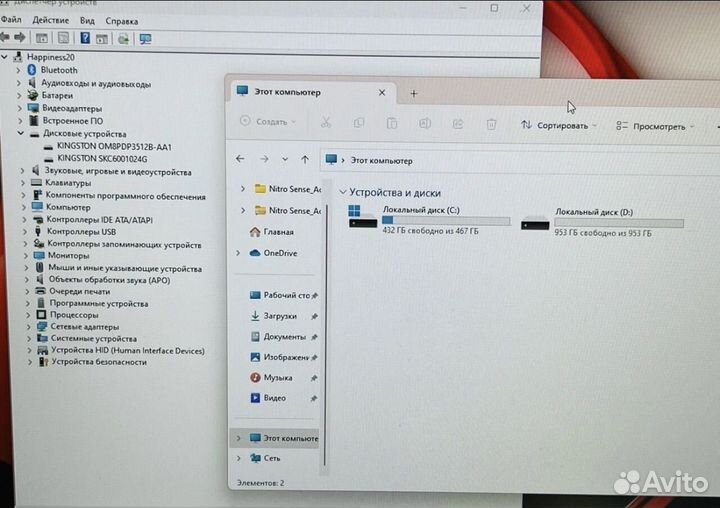This screenshot has width=720, height=508.
Task: Open the Справка menu in Device Manager
Action: coord(122,21)
